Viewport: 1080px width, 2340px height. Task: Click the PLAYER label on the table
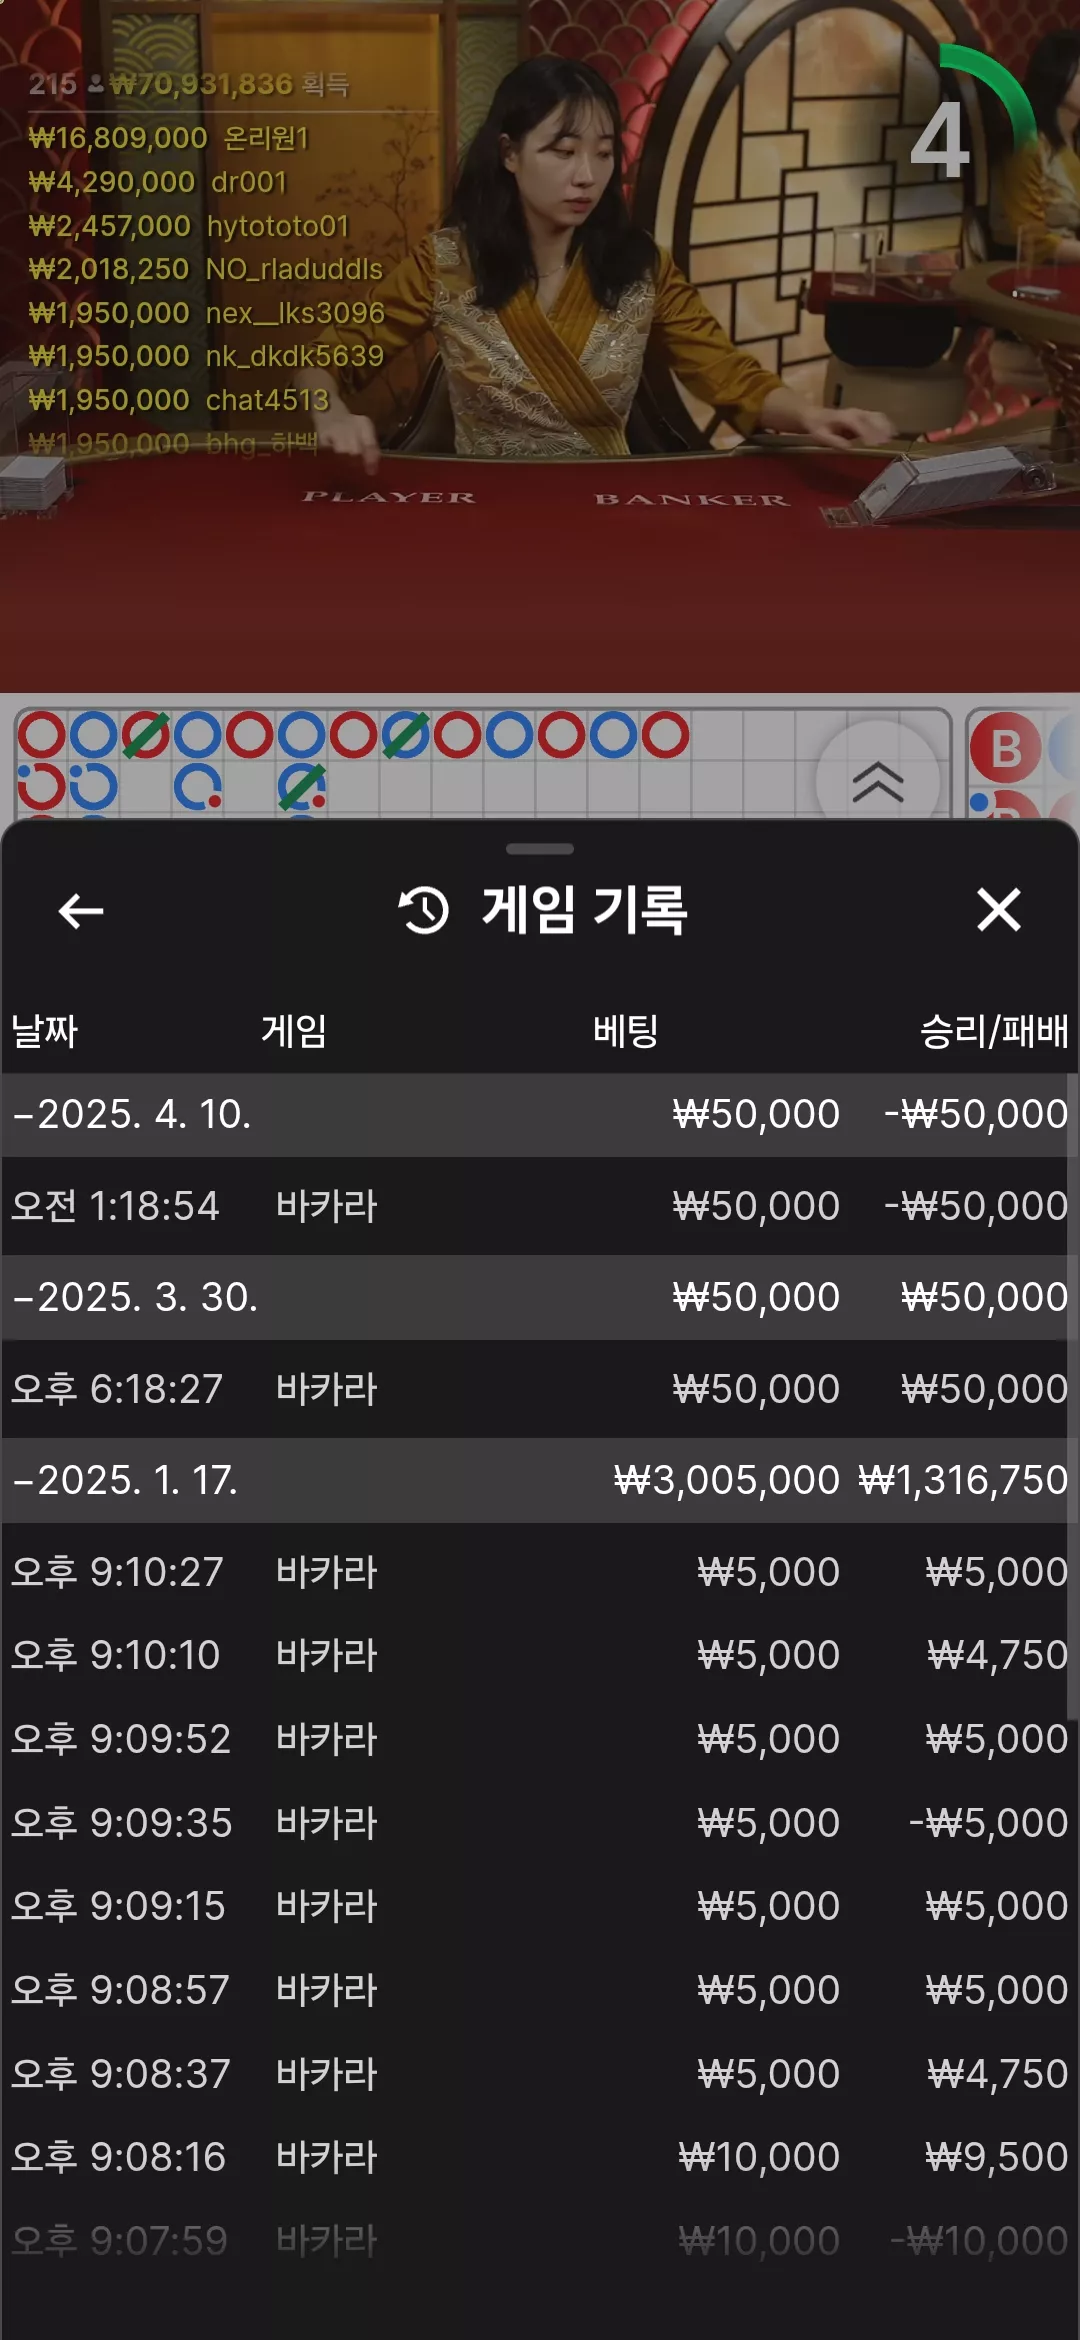pyautogui.click(x=389, y=497)
